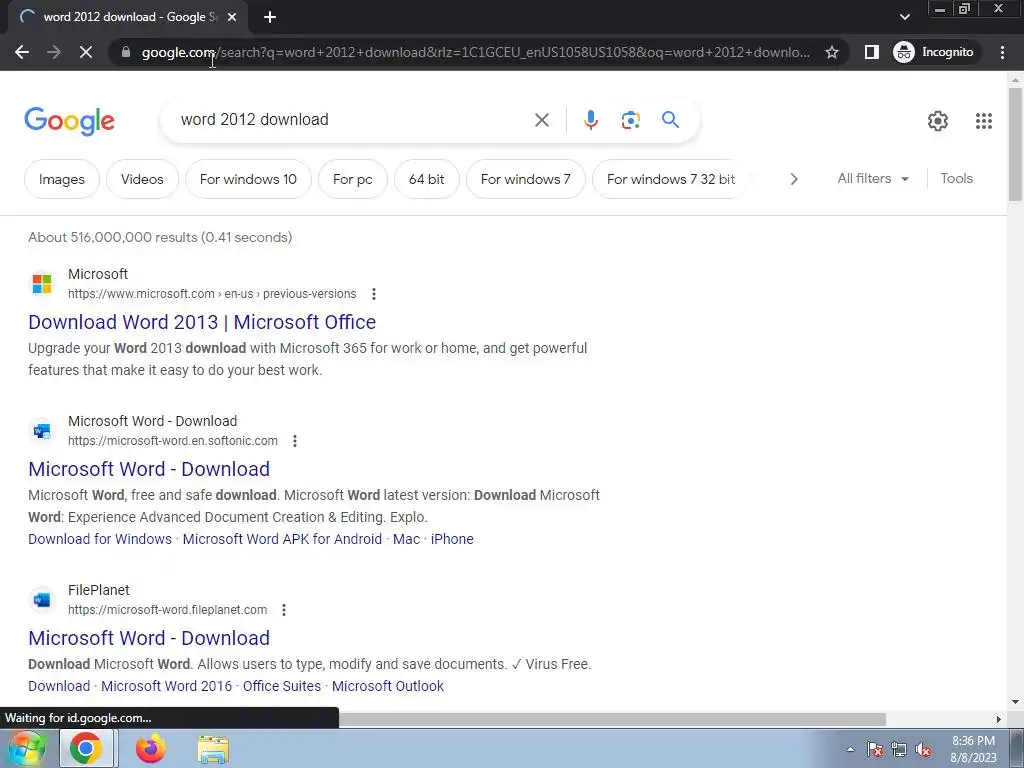Screen dimensions: 1024x768
Task: Click the softonic result favicon
Action: (x=42, y=431)
